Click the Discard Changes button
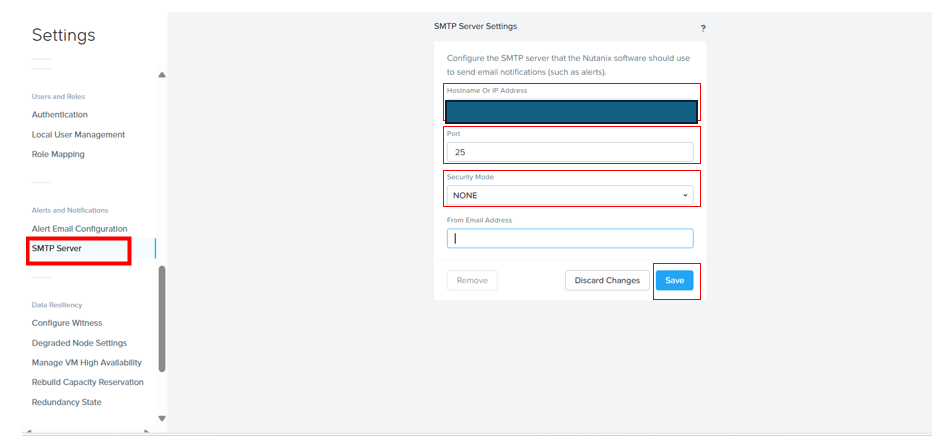The image size is (935, 438). [607, 280]
